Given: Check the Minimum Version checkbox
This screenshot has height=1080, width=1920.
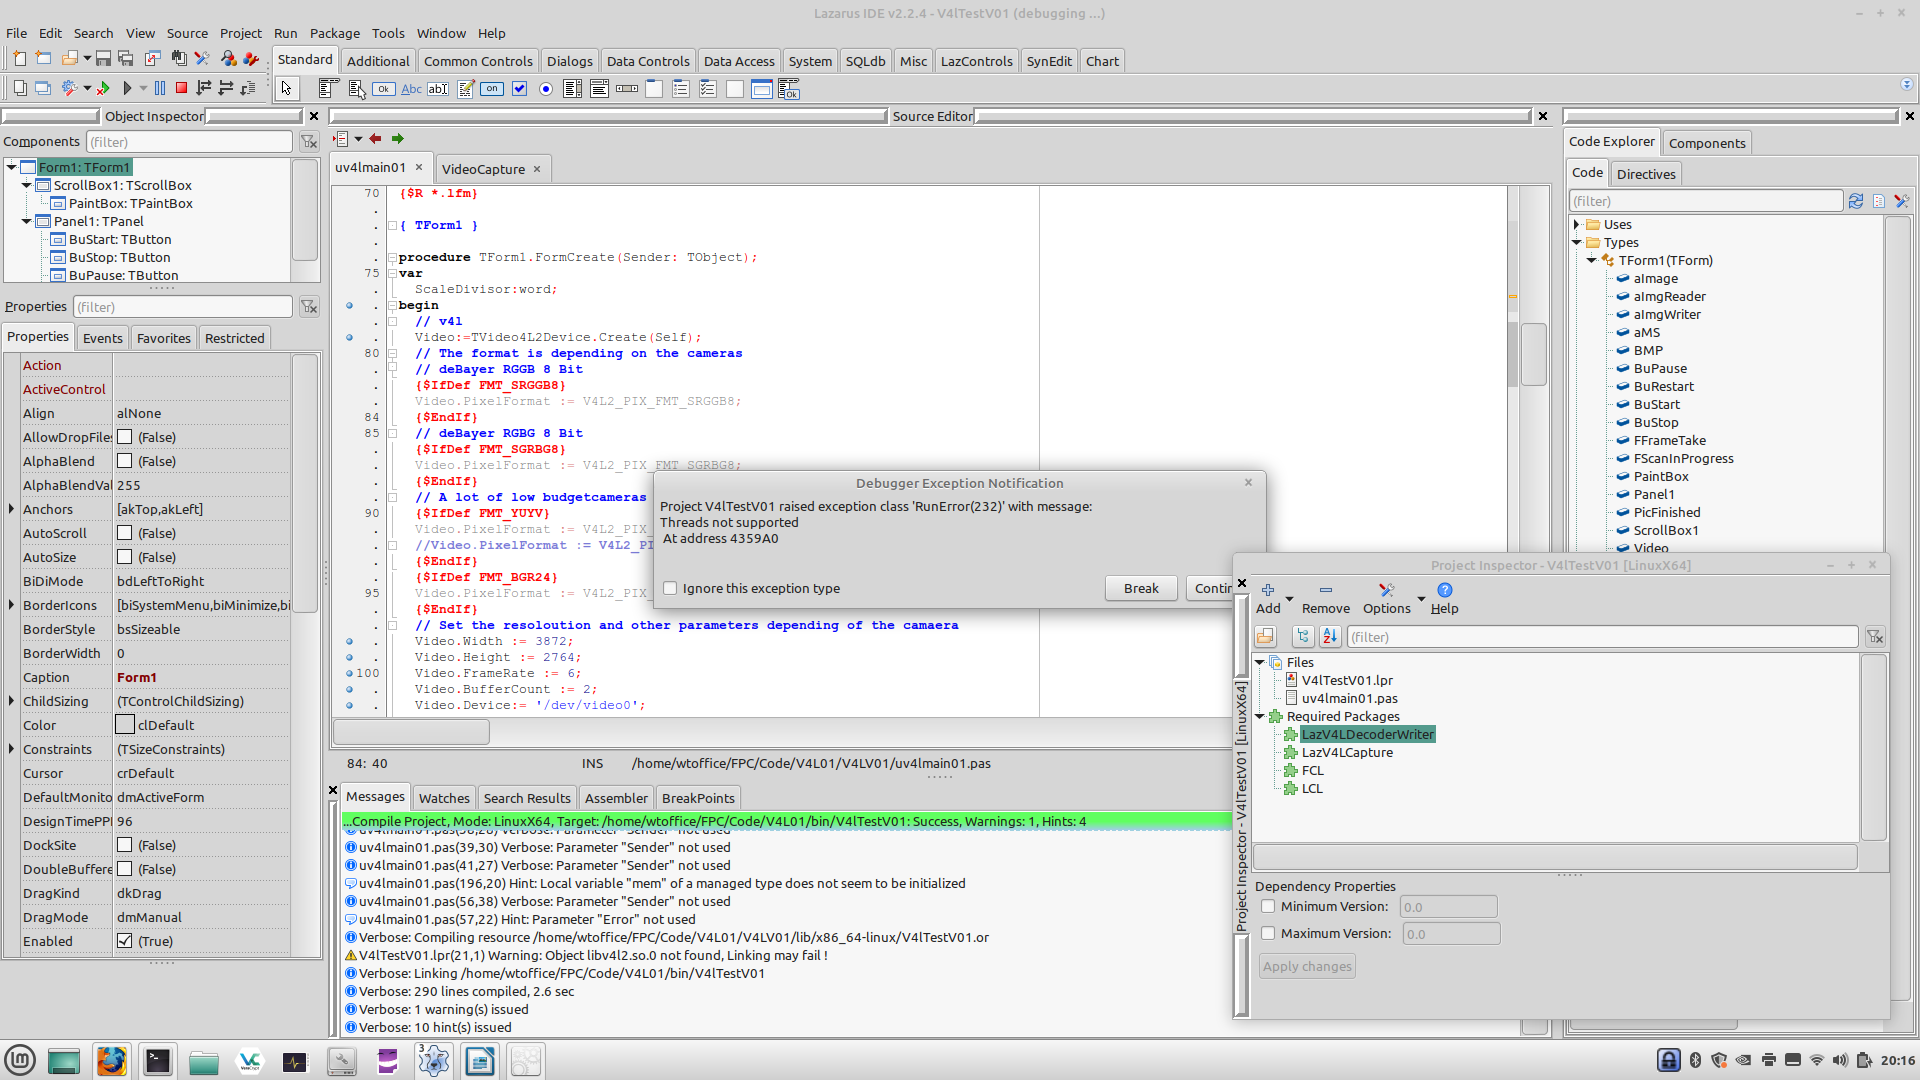Looking at the screenshot, I should click(x=1268, y=906).
